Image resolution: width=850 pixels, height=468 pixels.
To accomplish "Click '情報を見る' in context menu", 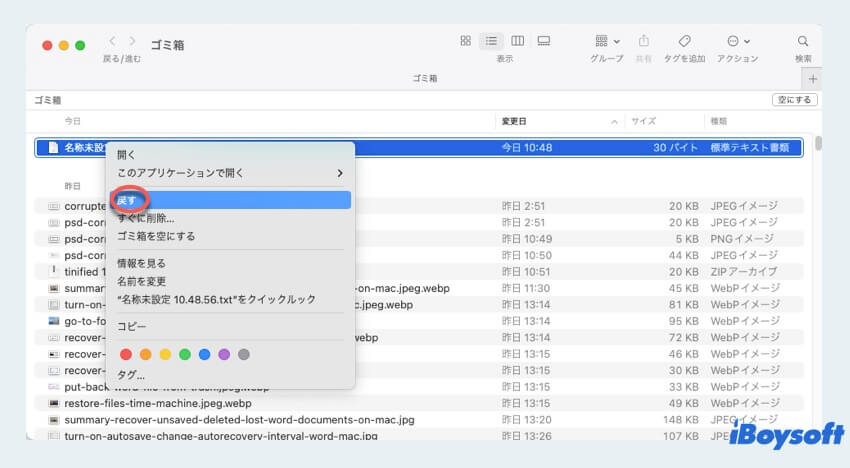I will 141,263.
